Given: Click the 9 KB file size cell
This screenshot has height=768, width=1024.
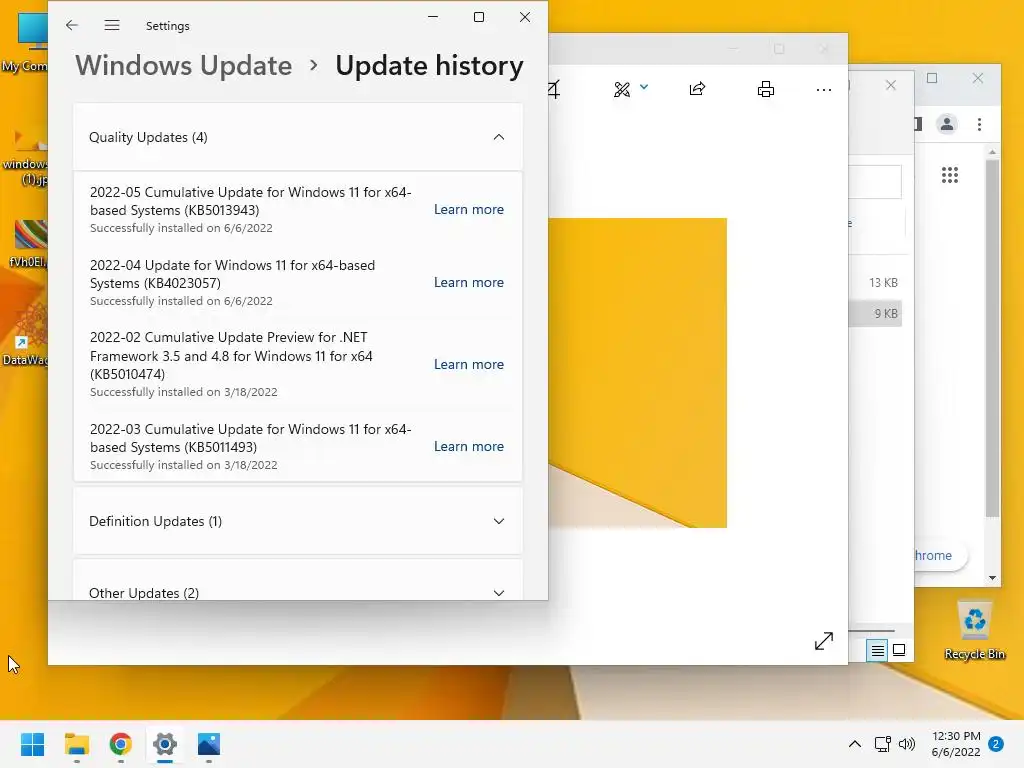Looking at the screenshot, I should 886,314.
